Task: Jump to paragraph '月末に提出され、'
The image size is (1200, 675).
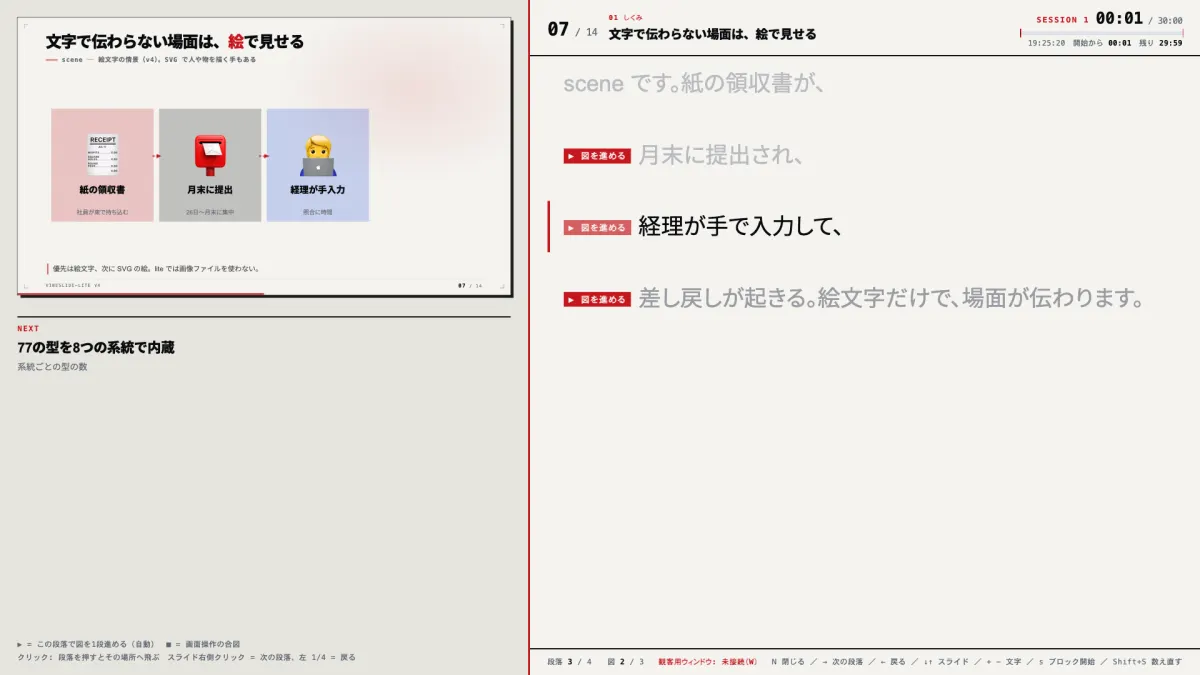Action: (721, 156)
